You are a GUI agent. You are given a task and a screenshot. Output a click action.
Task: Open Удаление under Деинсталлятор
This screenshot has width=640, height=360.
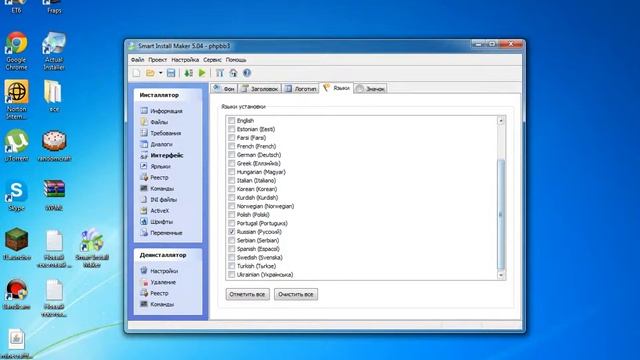tap(158, 282)
